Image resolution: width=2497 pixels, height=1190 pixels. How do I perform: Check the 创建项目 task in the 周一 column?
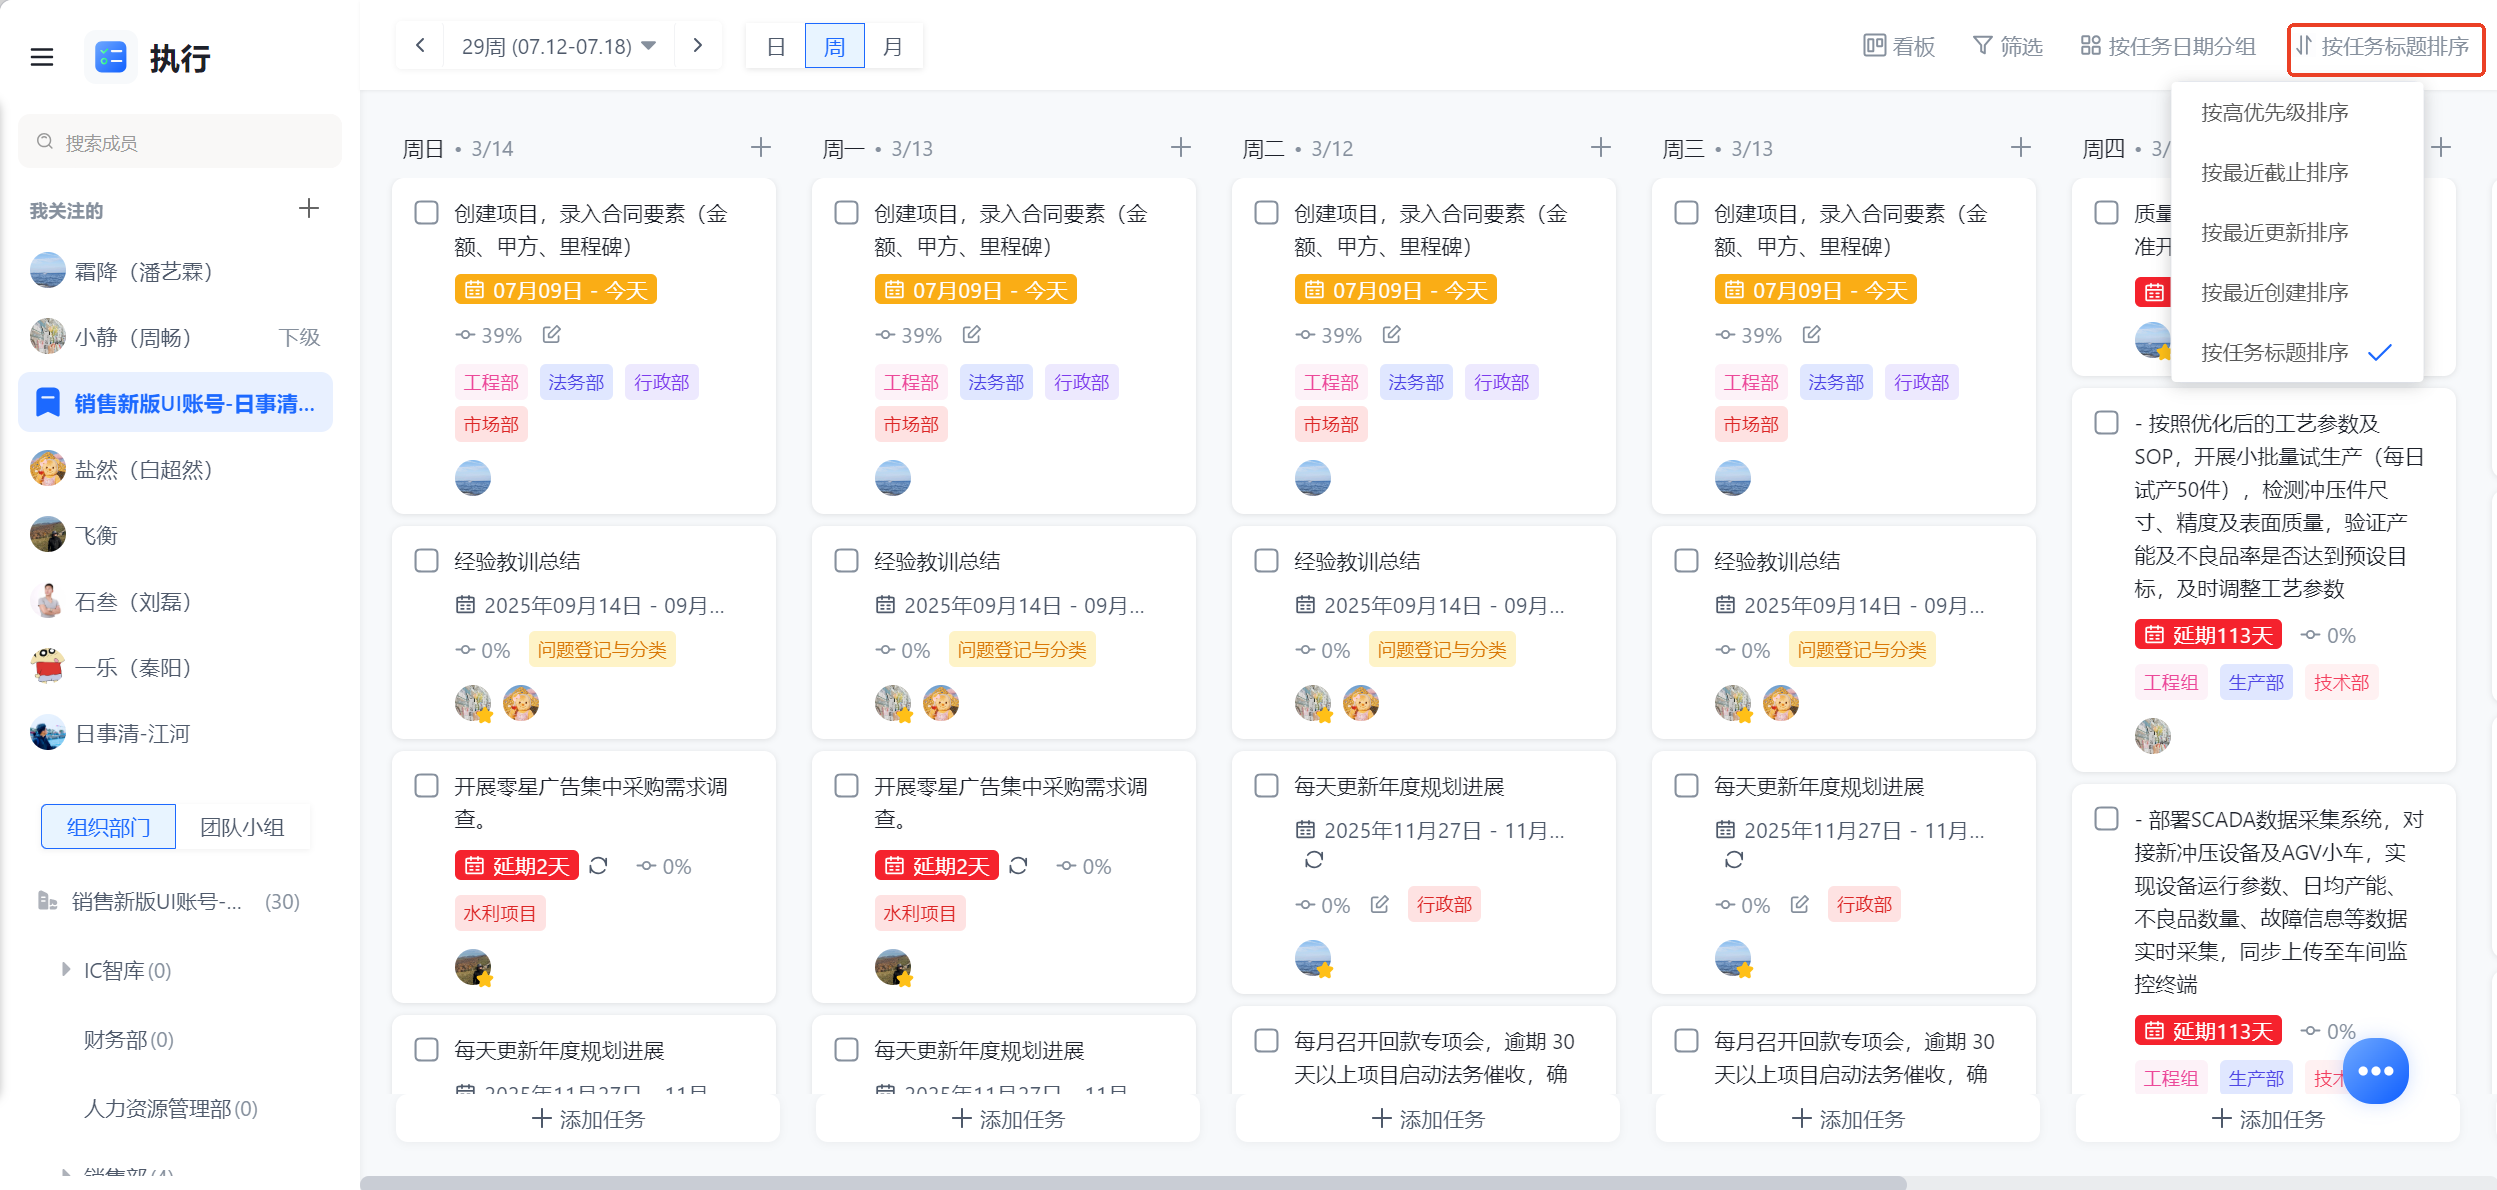pyautogui.click(x=847, y=213)
